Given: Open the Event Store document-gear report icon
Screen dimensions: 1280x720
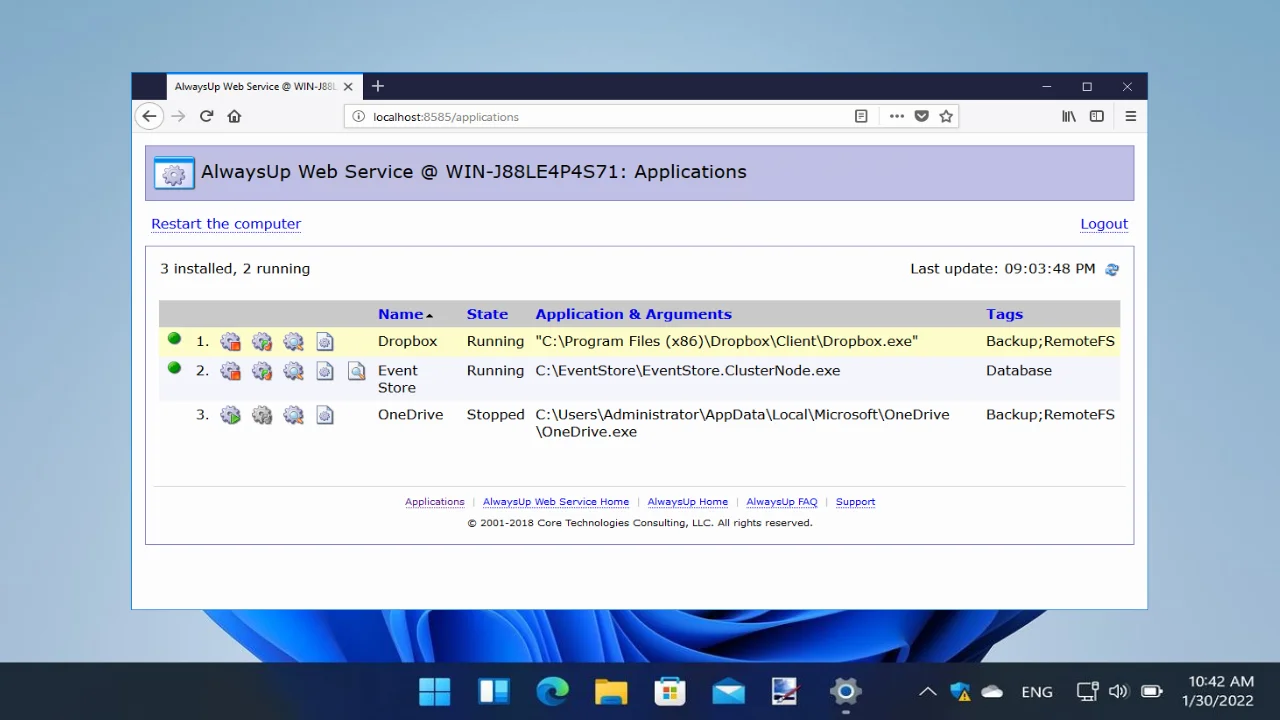Looking at the screenshot, I should click(325, 371).
